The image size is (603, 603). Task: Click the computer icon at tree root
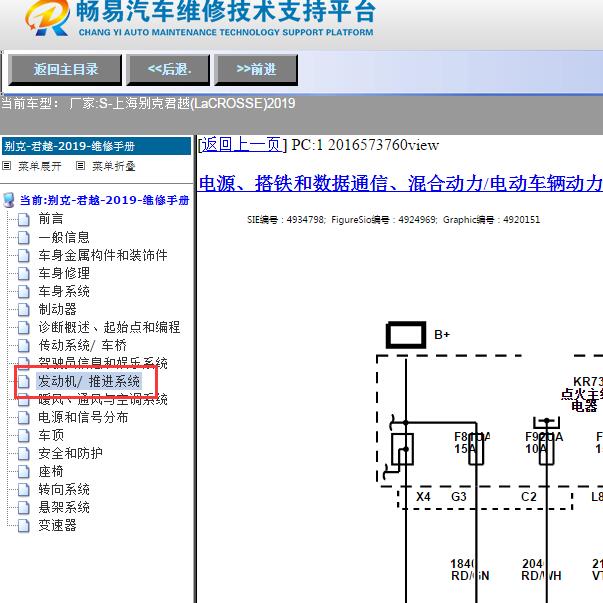[x=9, y=200]
